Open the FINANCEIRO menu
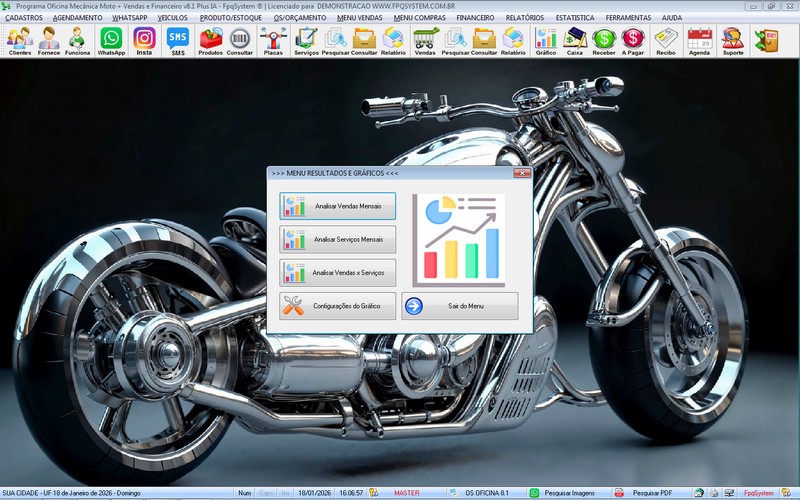Image resolution: width=800 pixels, height=500 pixels. (475, 18)
